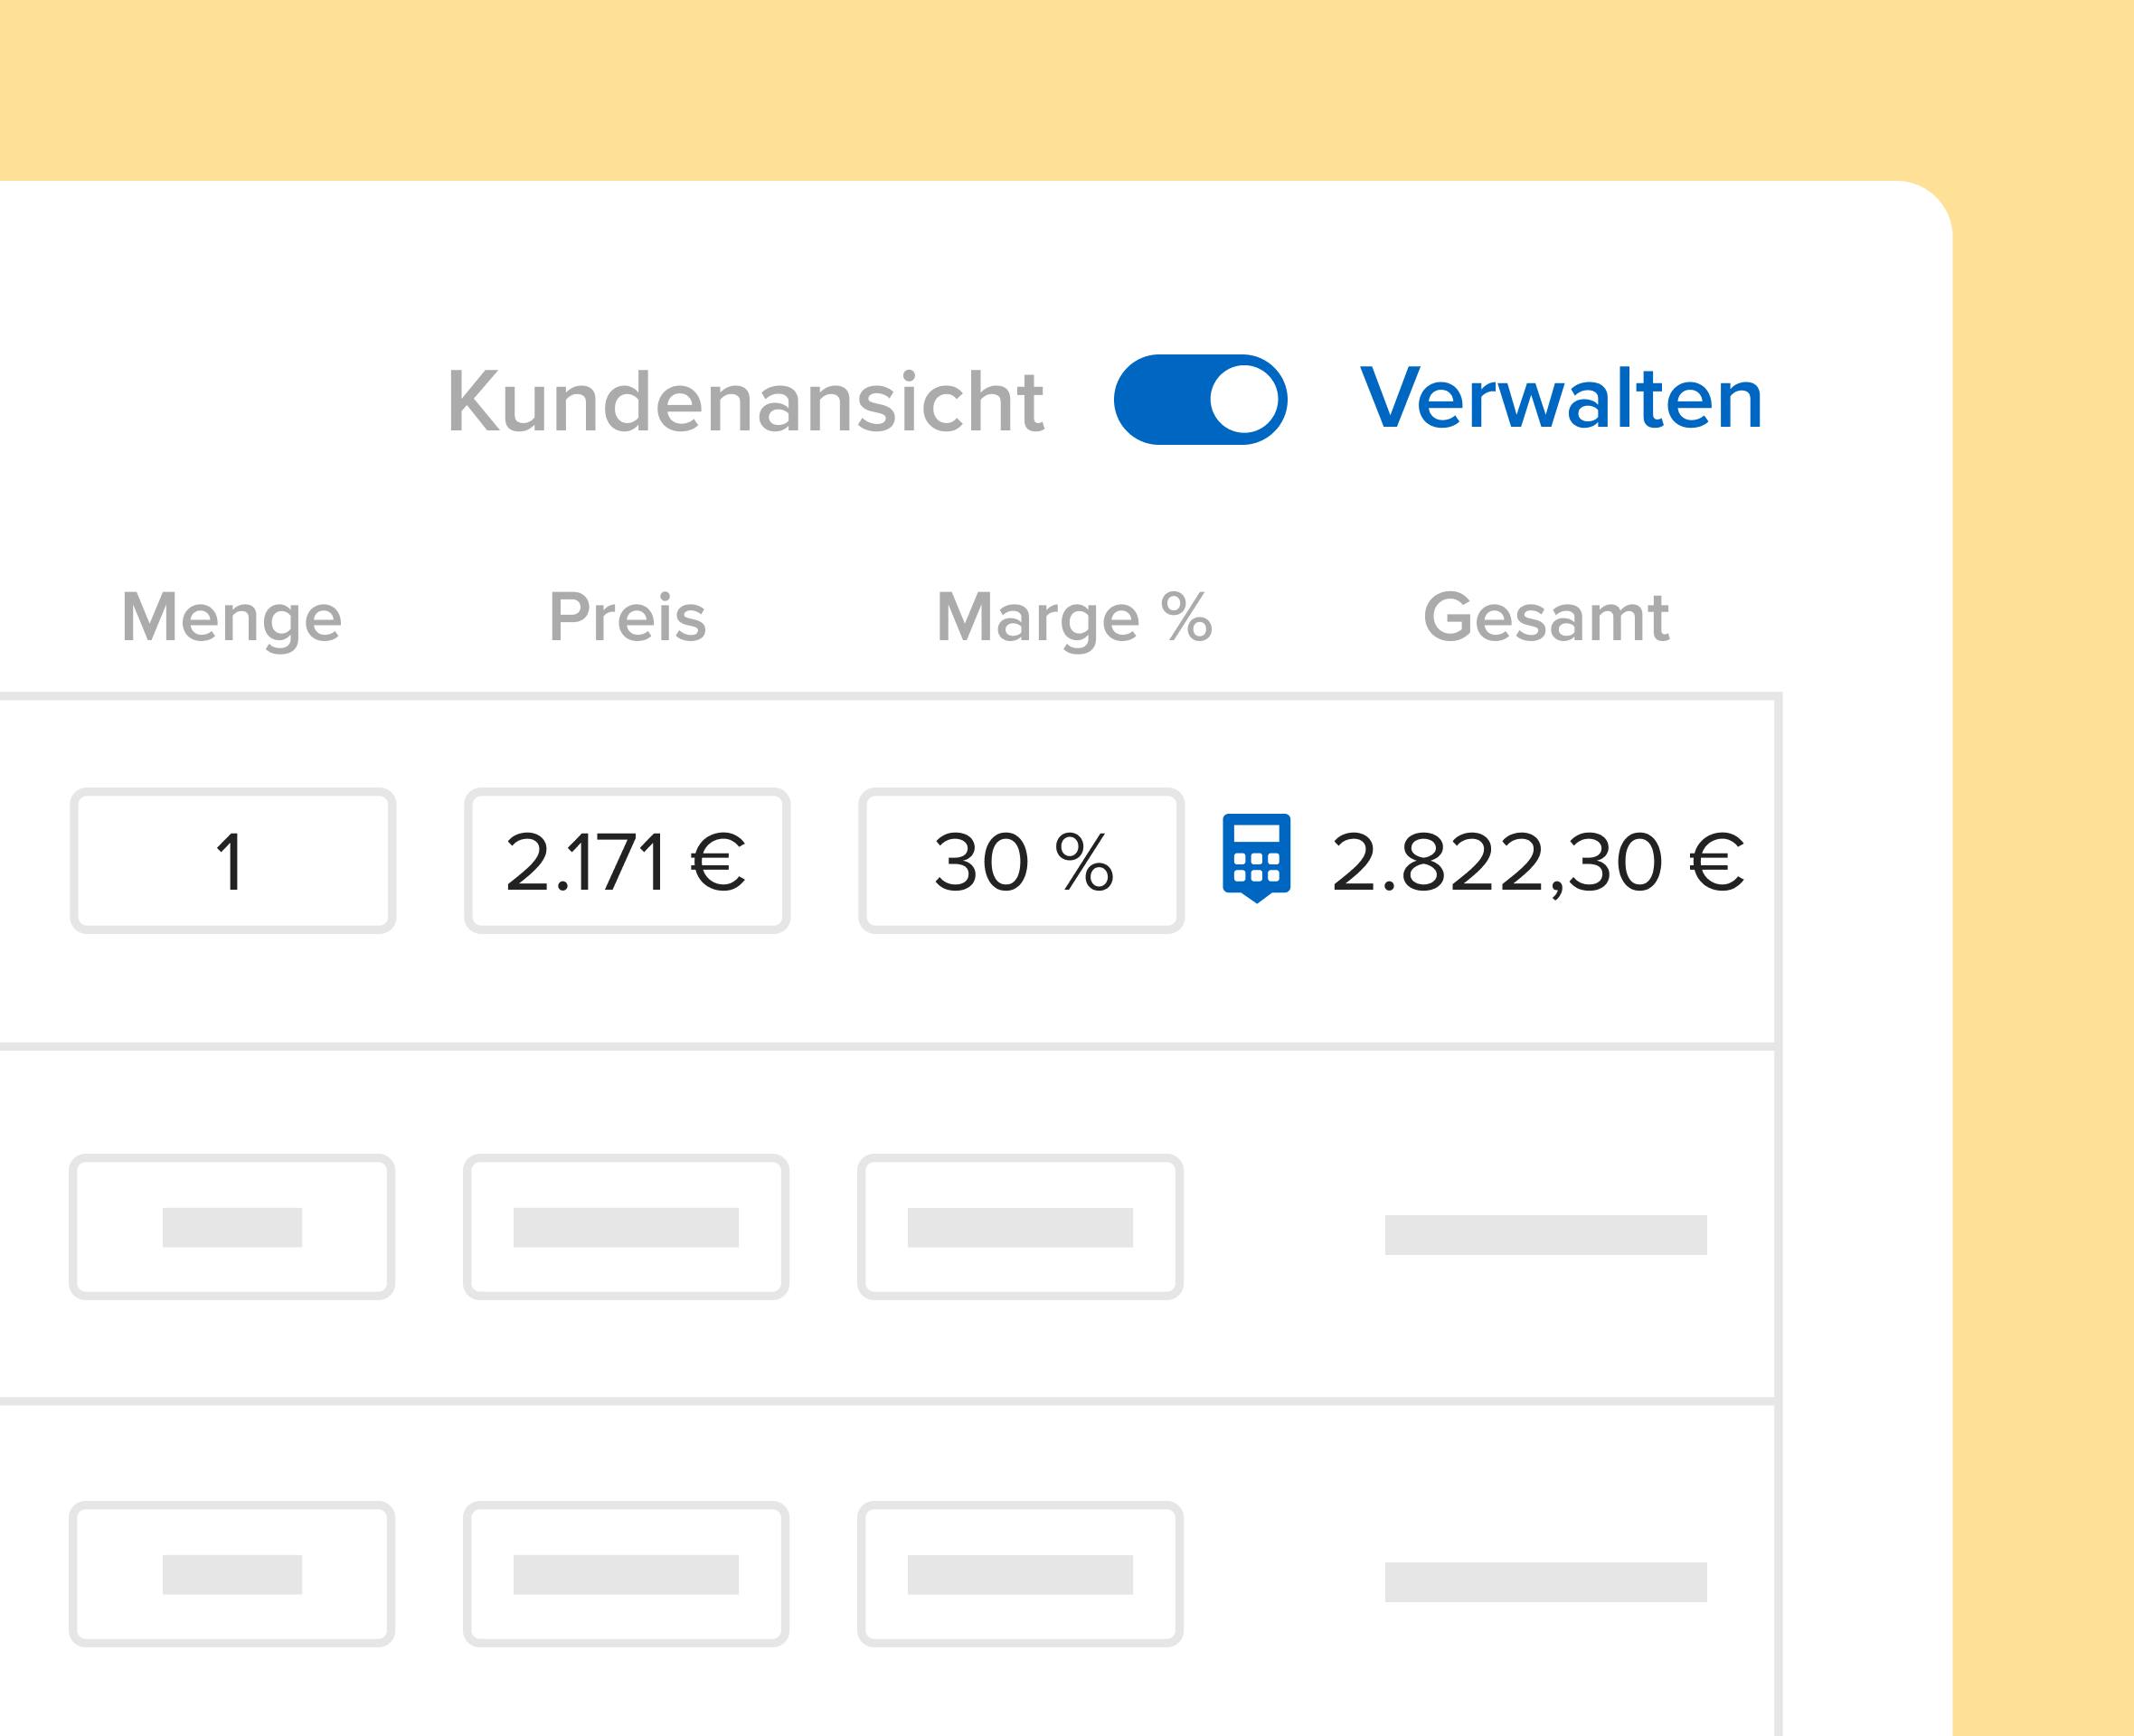
Task: Toggle the Kundenansicht/Verwalten switch
Action: (1200, 399)
